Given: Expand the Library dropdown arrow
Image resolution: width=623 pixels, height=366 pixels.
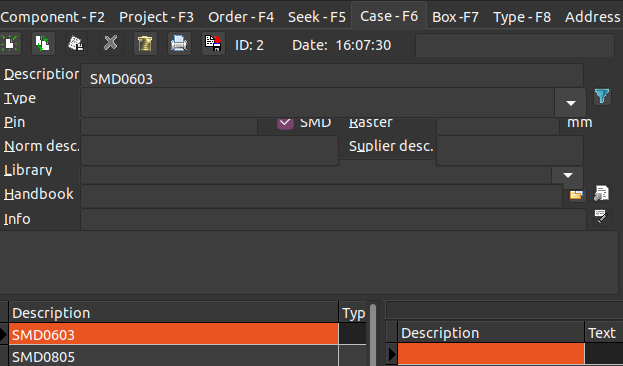Looking at the screenshot, I should coord(568,175).
